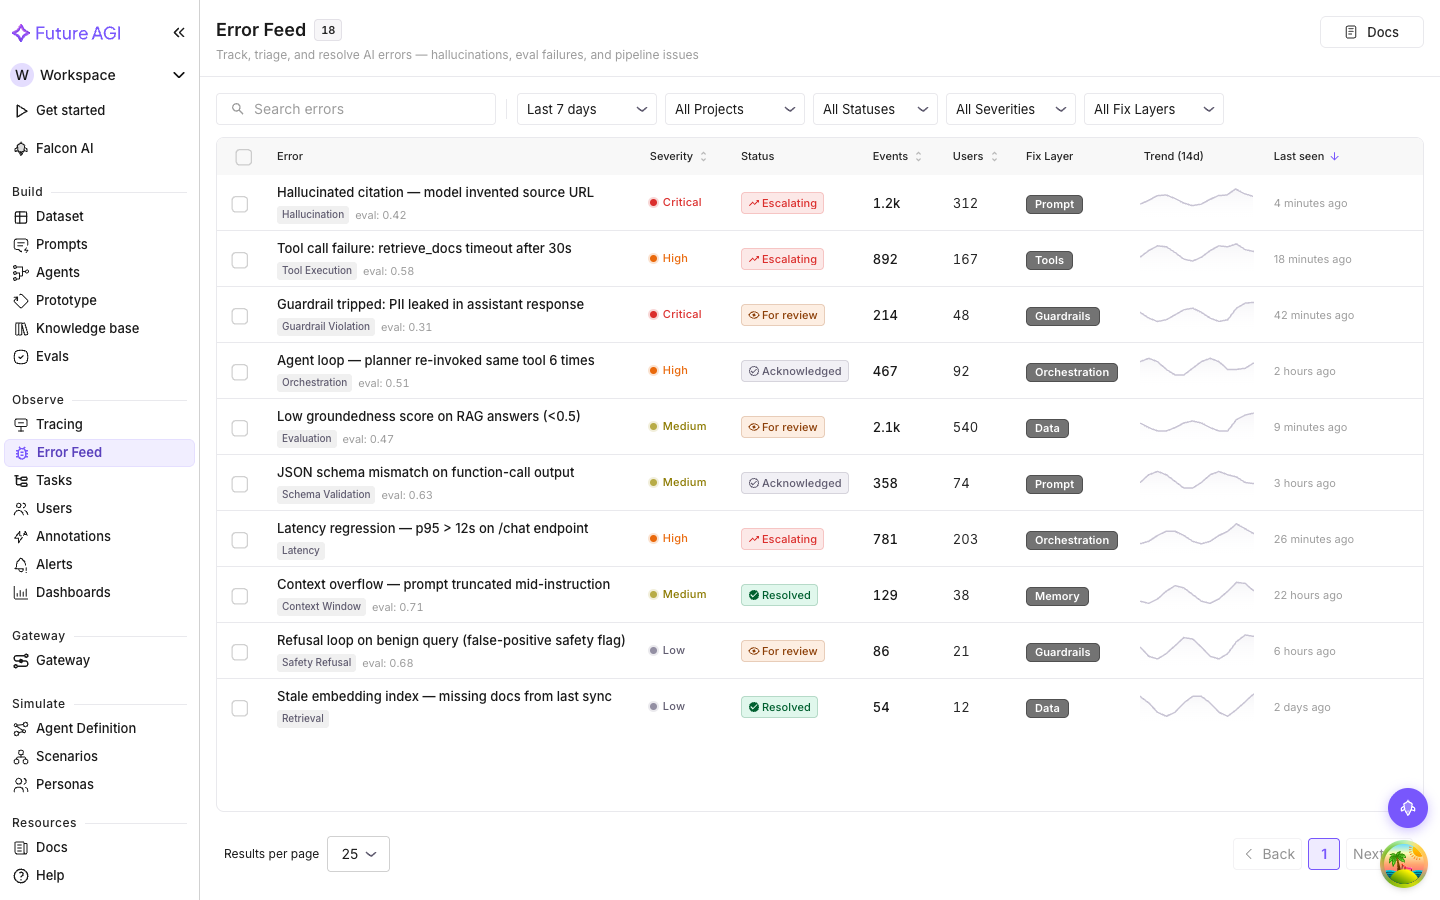Click the Gateway icon in sidebar
Viewport: 1440px width, 900px height.
(21, 661)
